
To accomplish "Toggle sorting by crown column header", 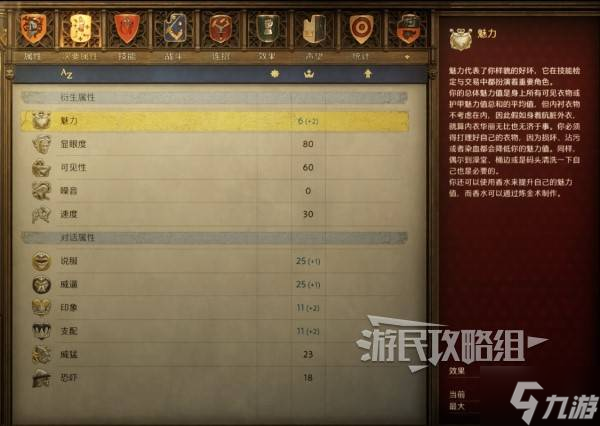I will coord(309,74).
